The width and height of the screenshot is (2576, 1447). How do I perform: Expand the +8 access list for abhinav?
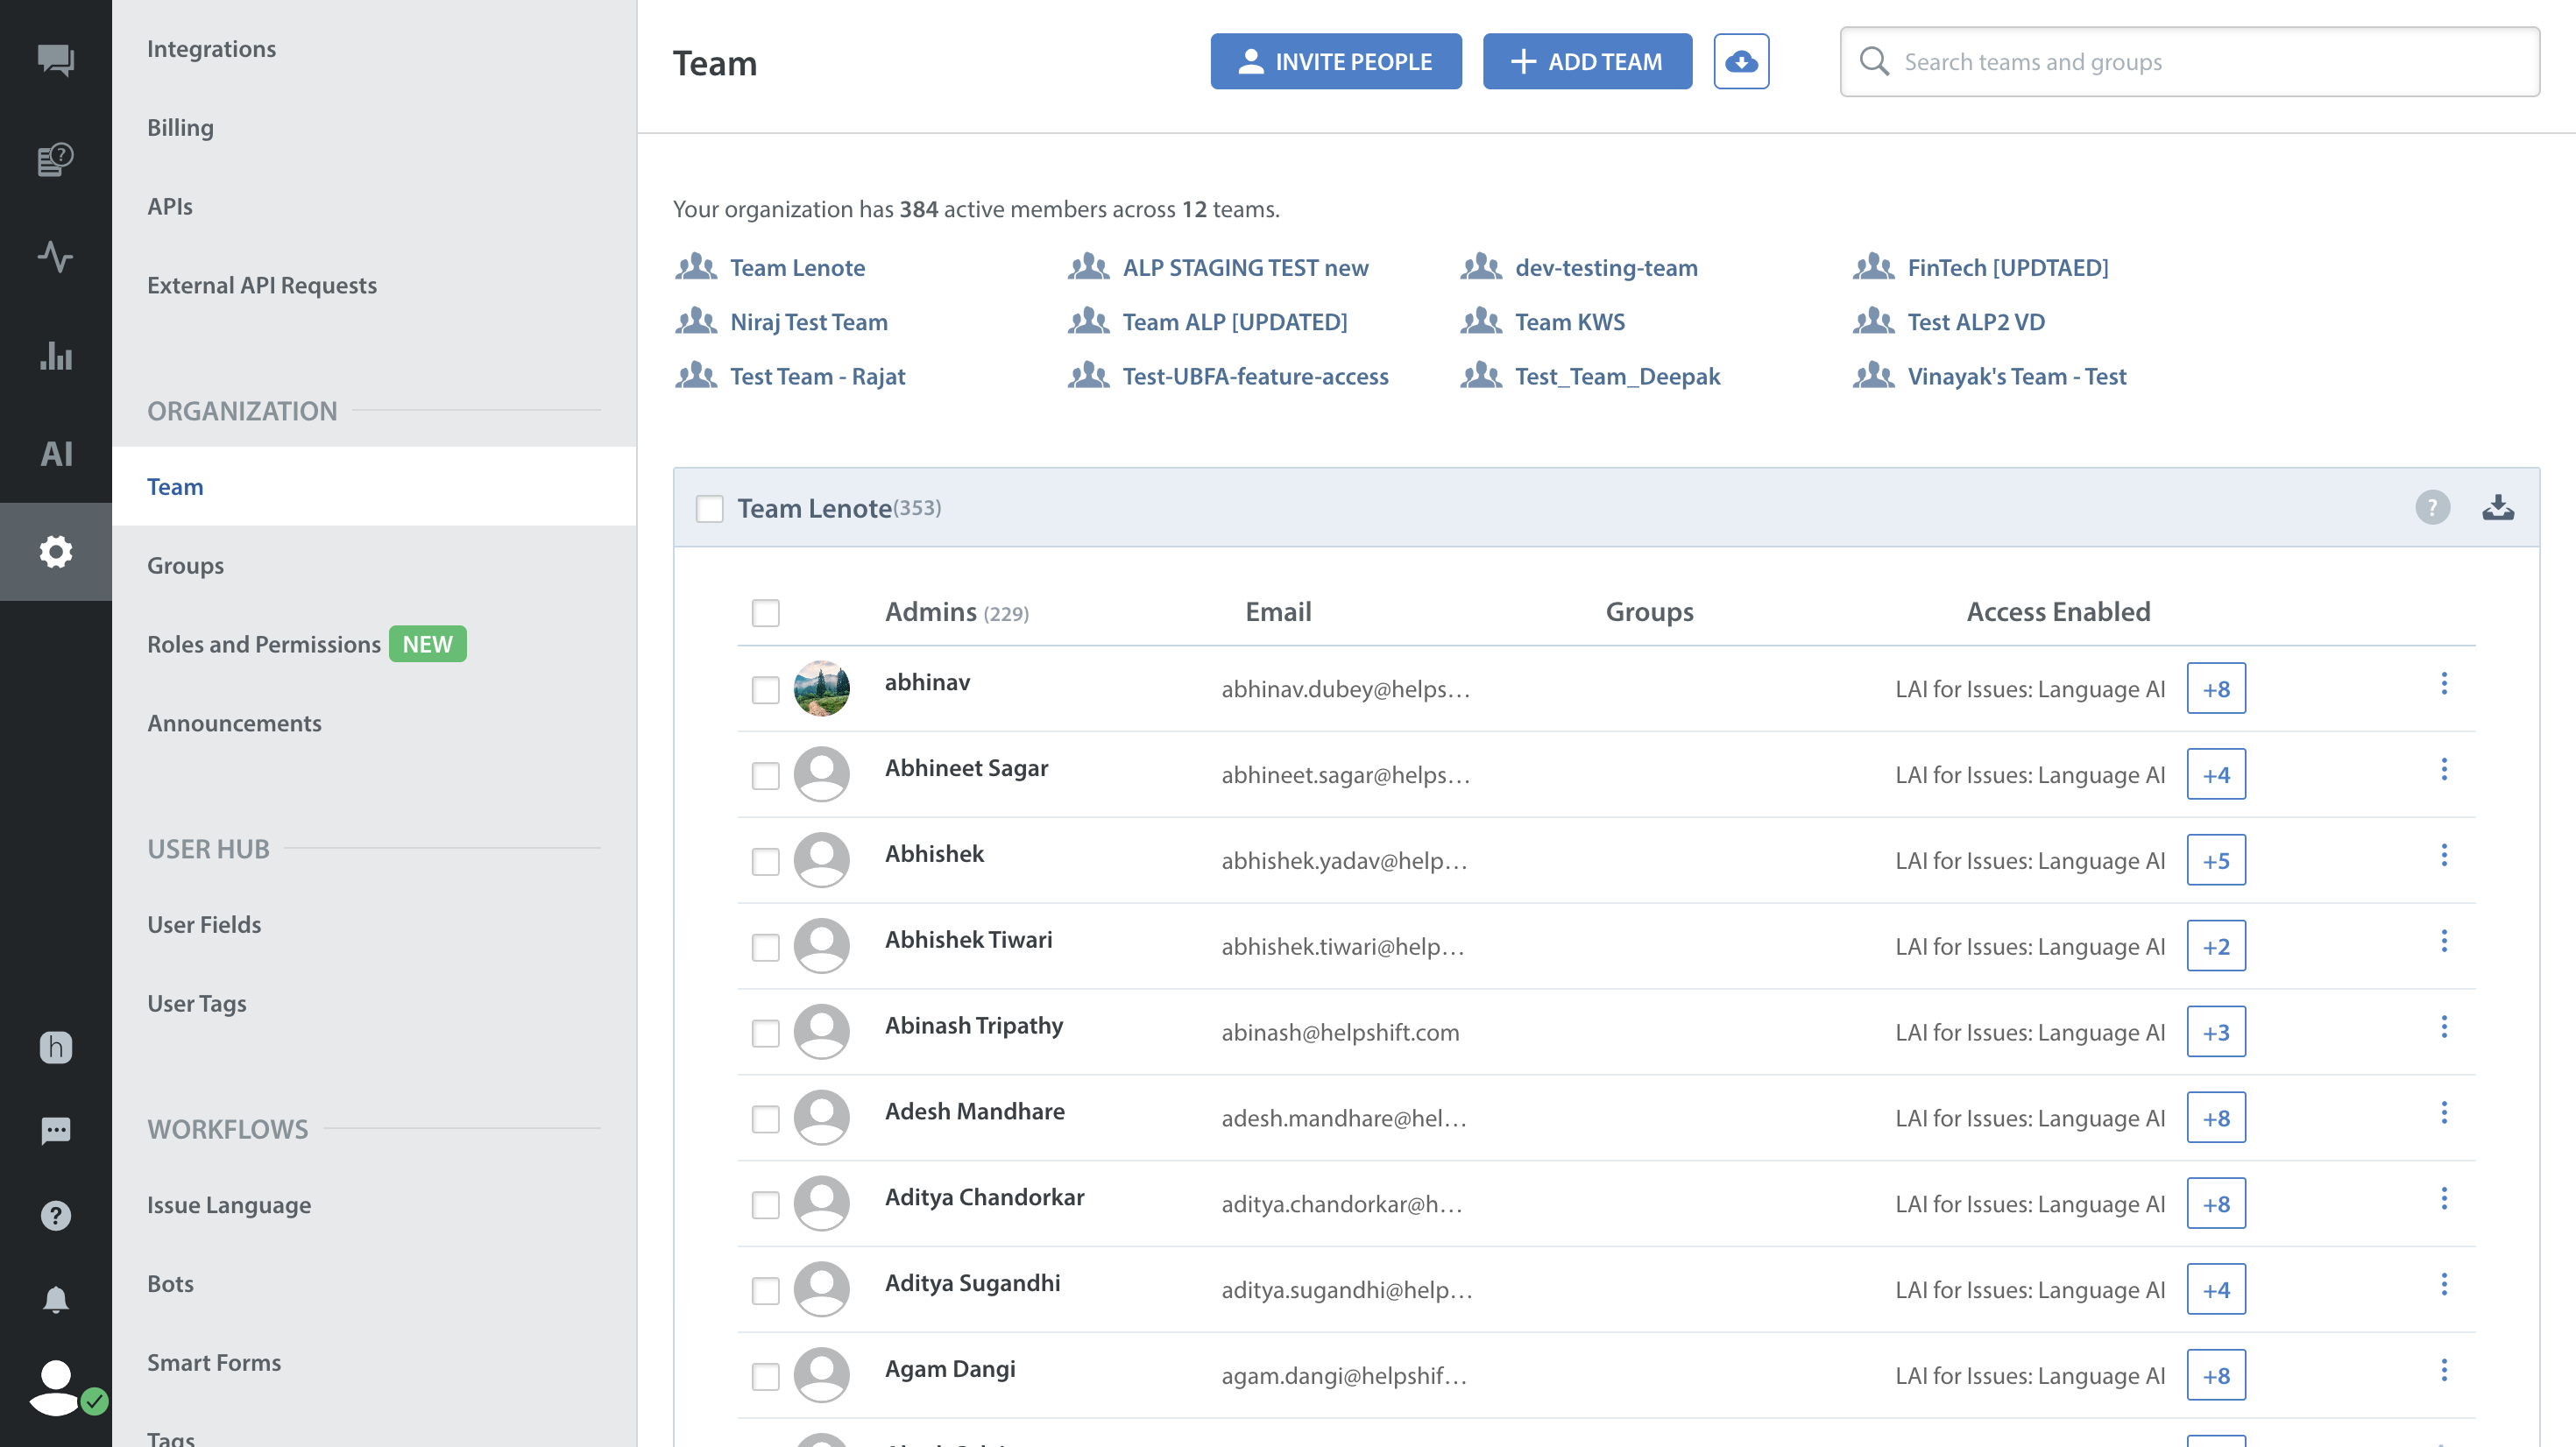(2215, 689)
